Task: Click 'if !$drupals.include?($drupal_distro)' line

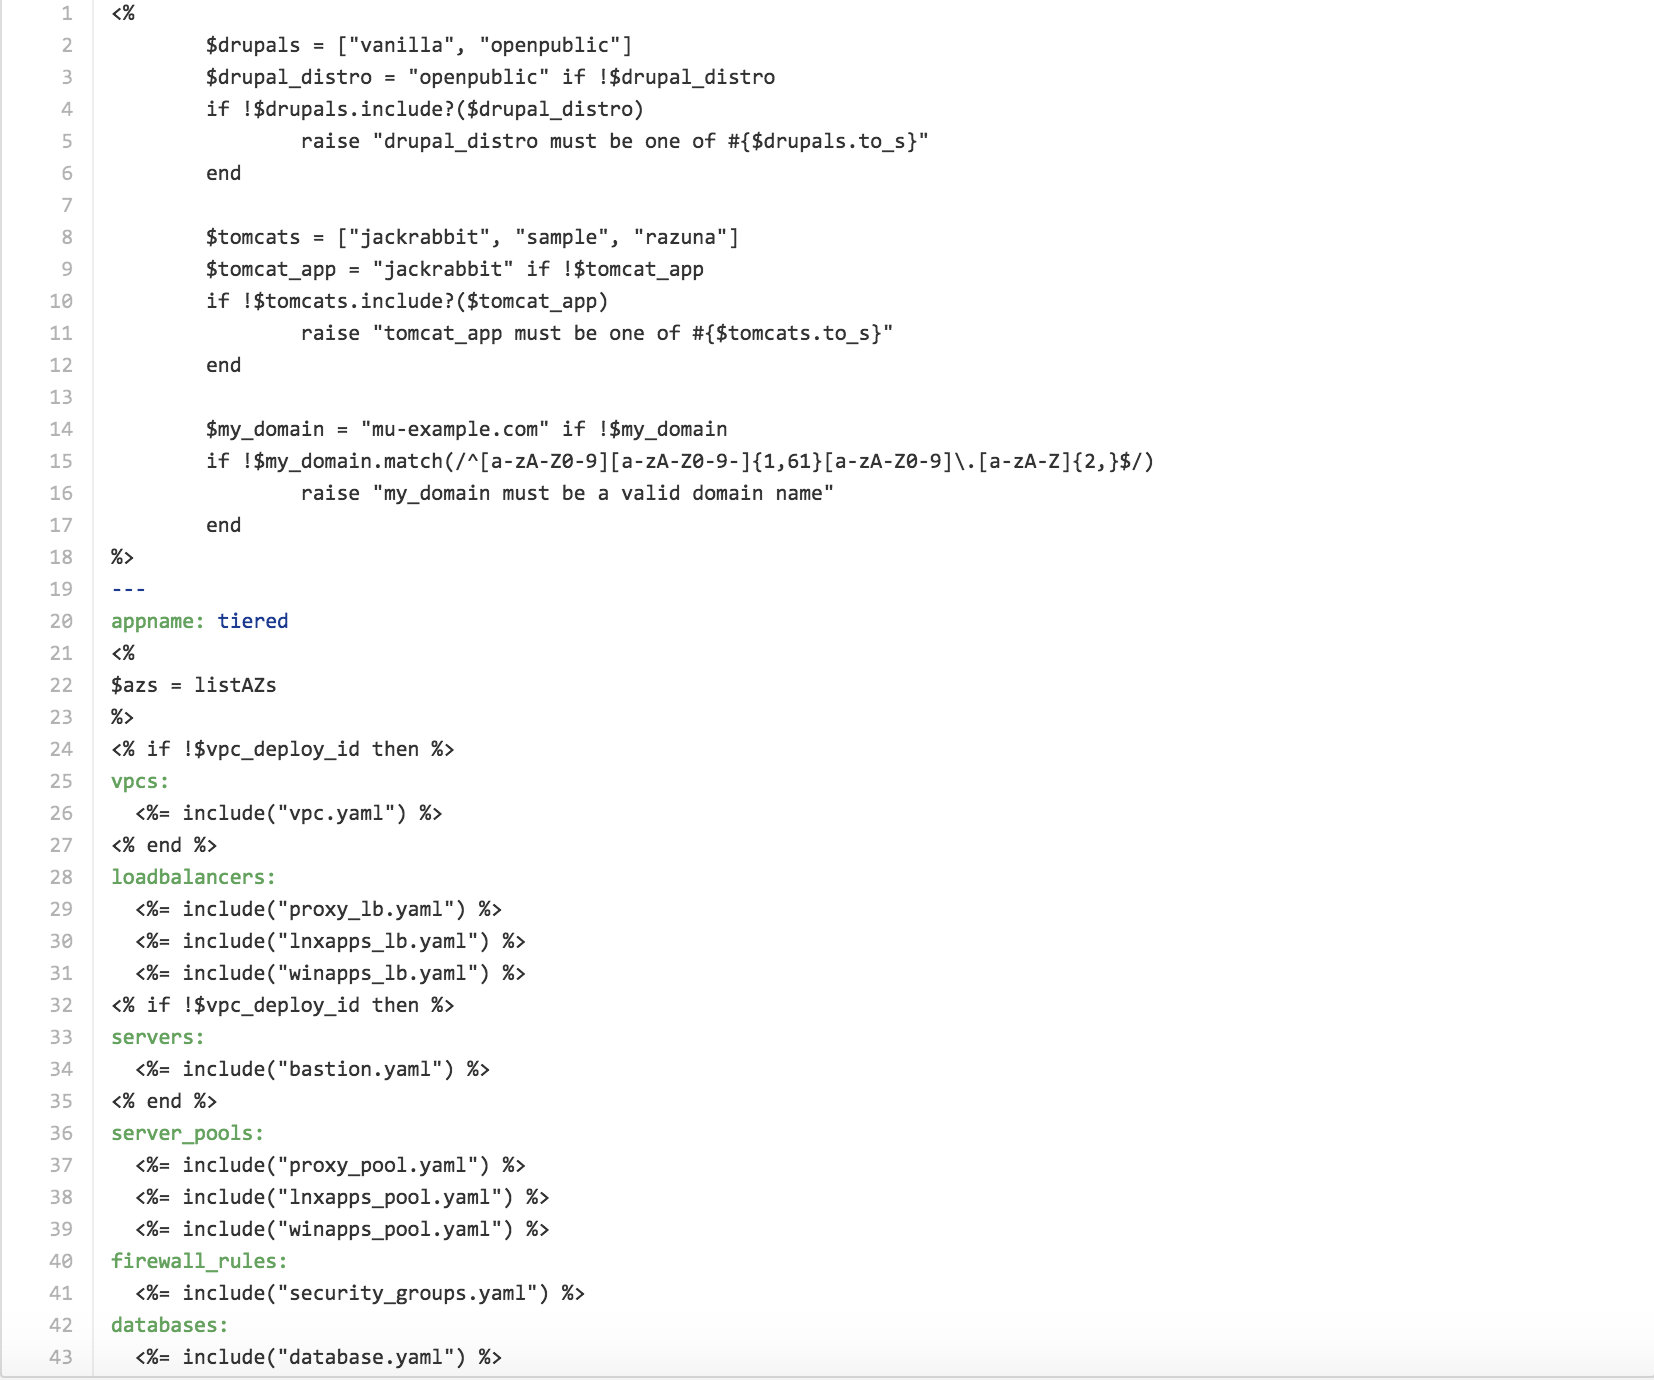Action: coord(425,109)
